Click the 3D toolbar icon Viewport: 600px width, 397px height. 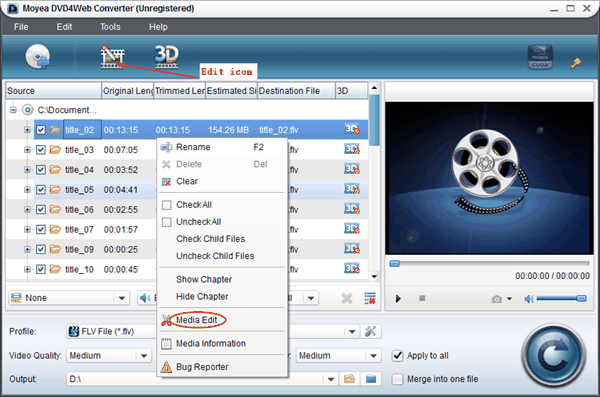click(166, 56)
